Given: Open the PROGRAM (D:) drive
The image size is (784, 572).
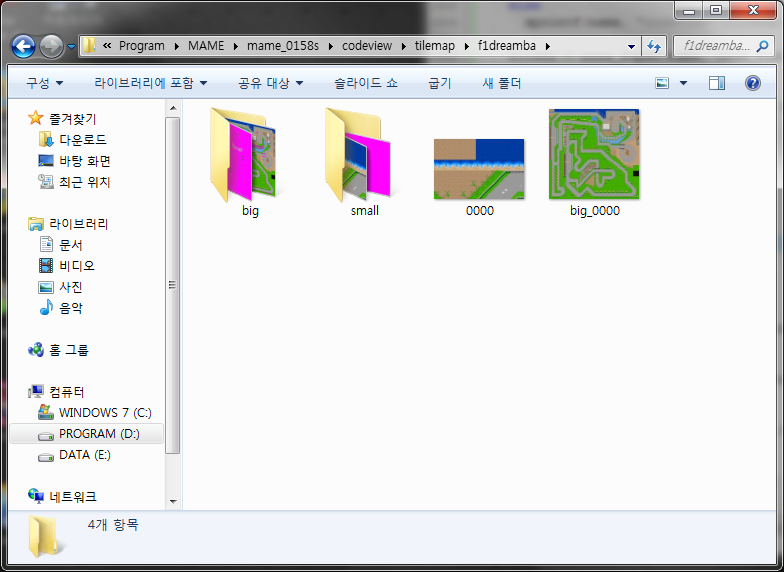Looking at the screenshot, I should tap(99, 434).
